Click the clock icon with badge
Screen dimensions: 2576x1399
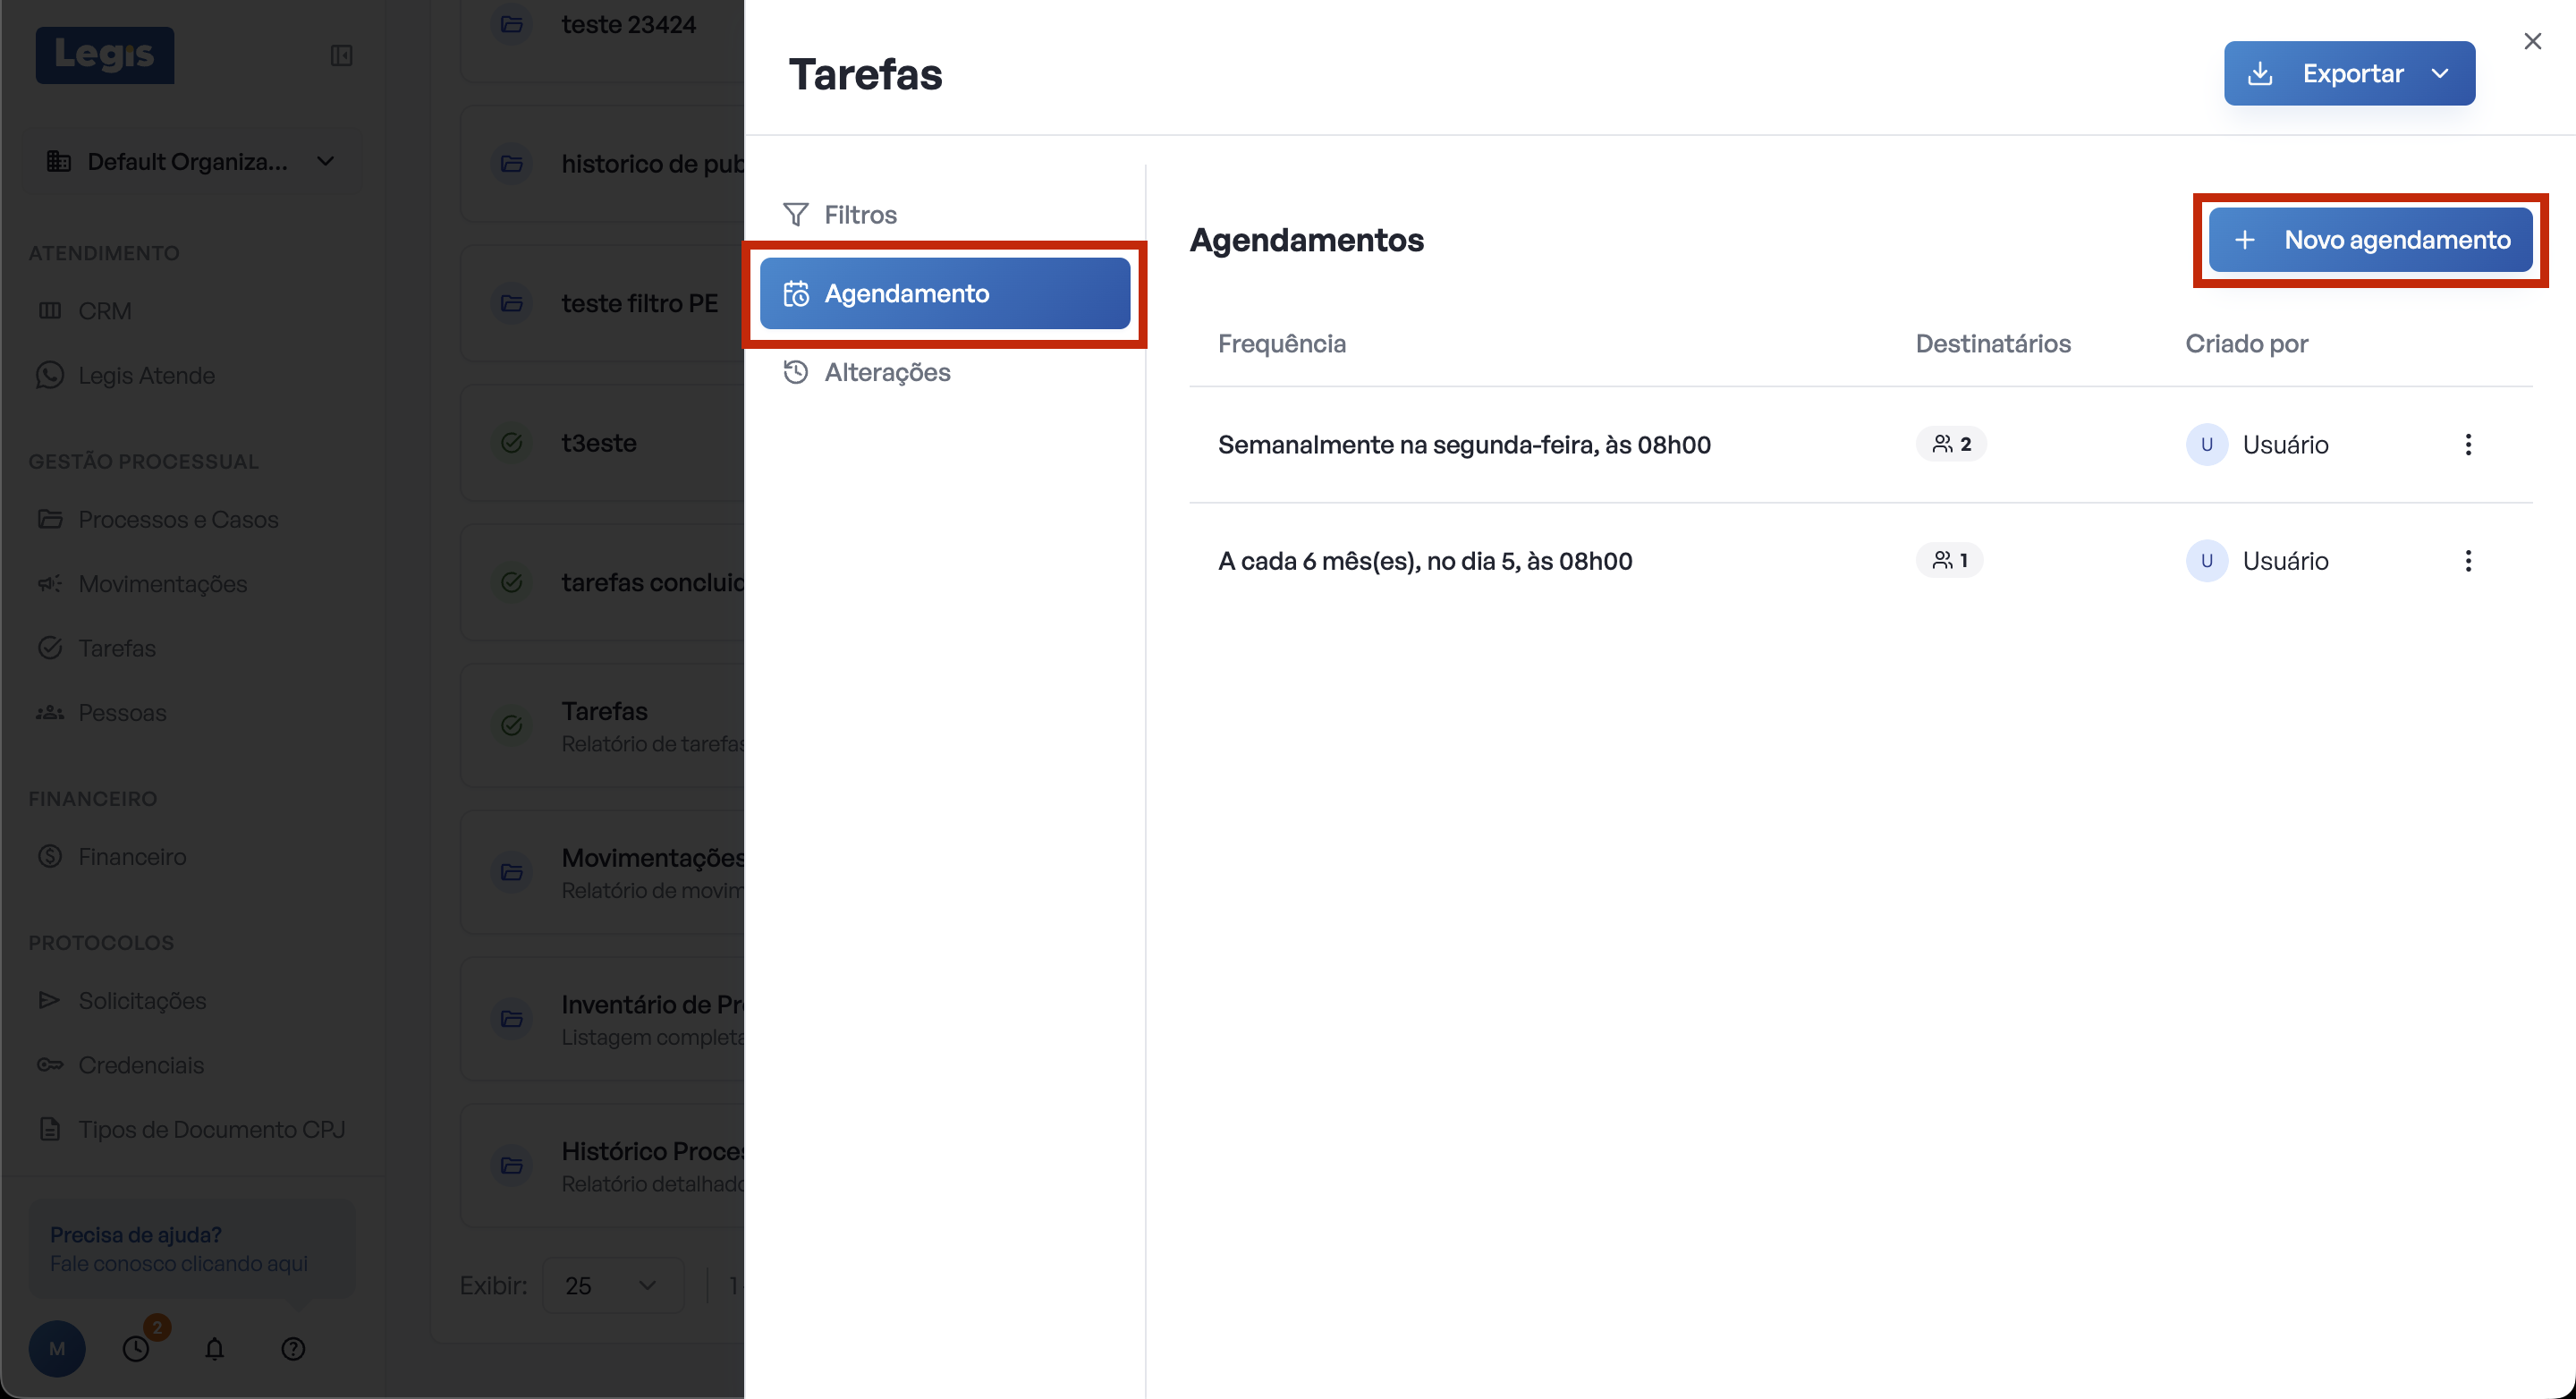136,1349
